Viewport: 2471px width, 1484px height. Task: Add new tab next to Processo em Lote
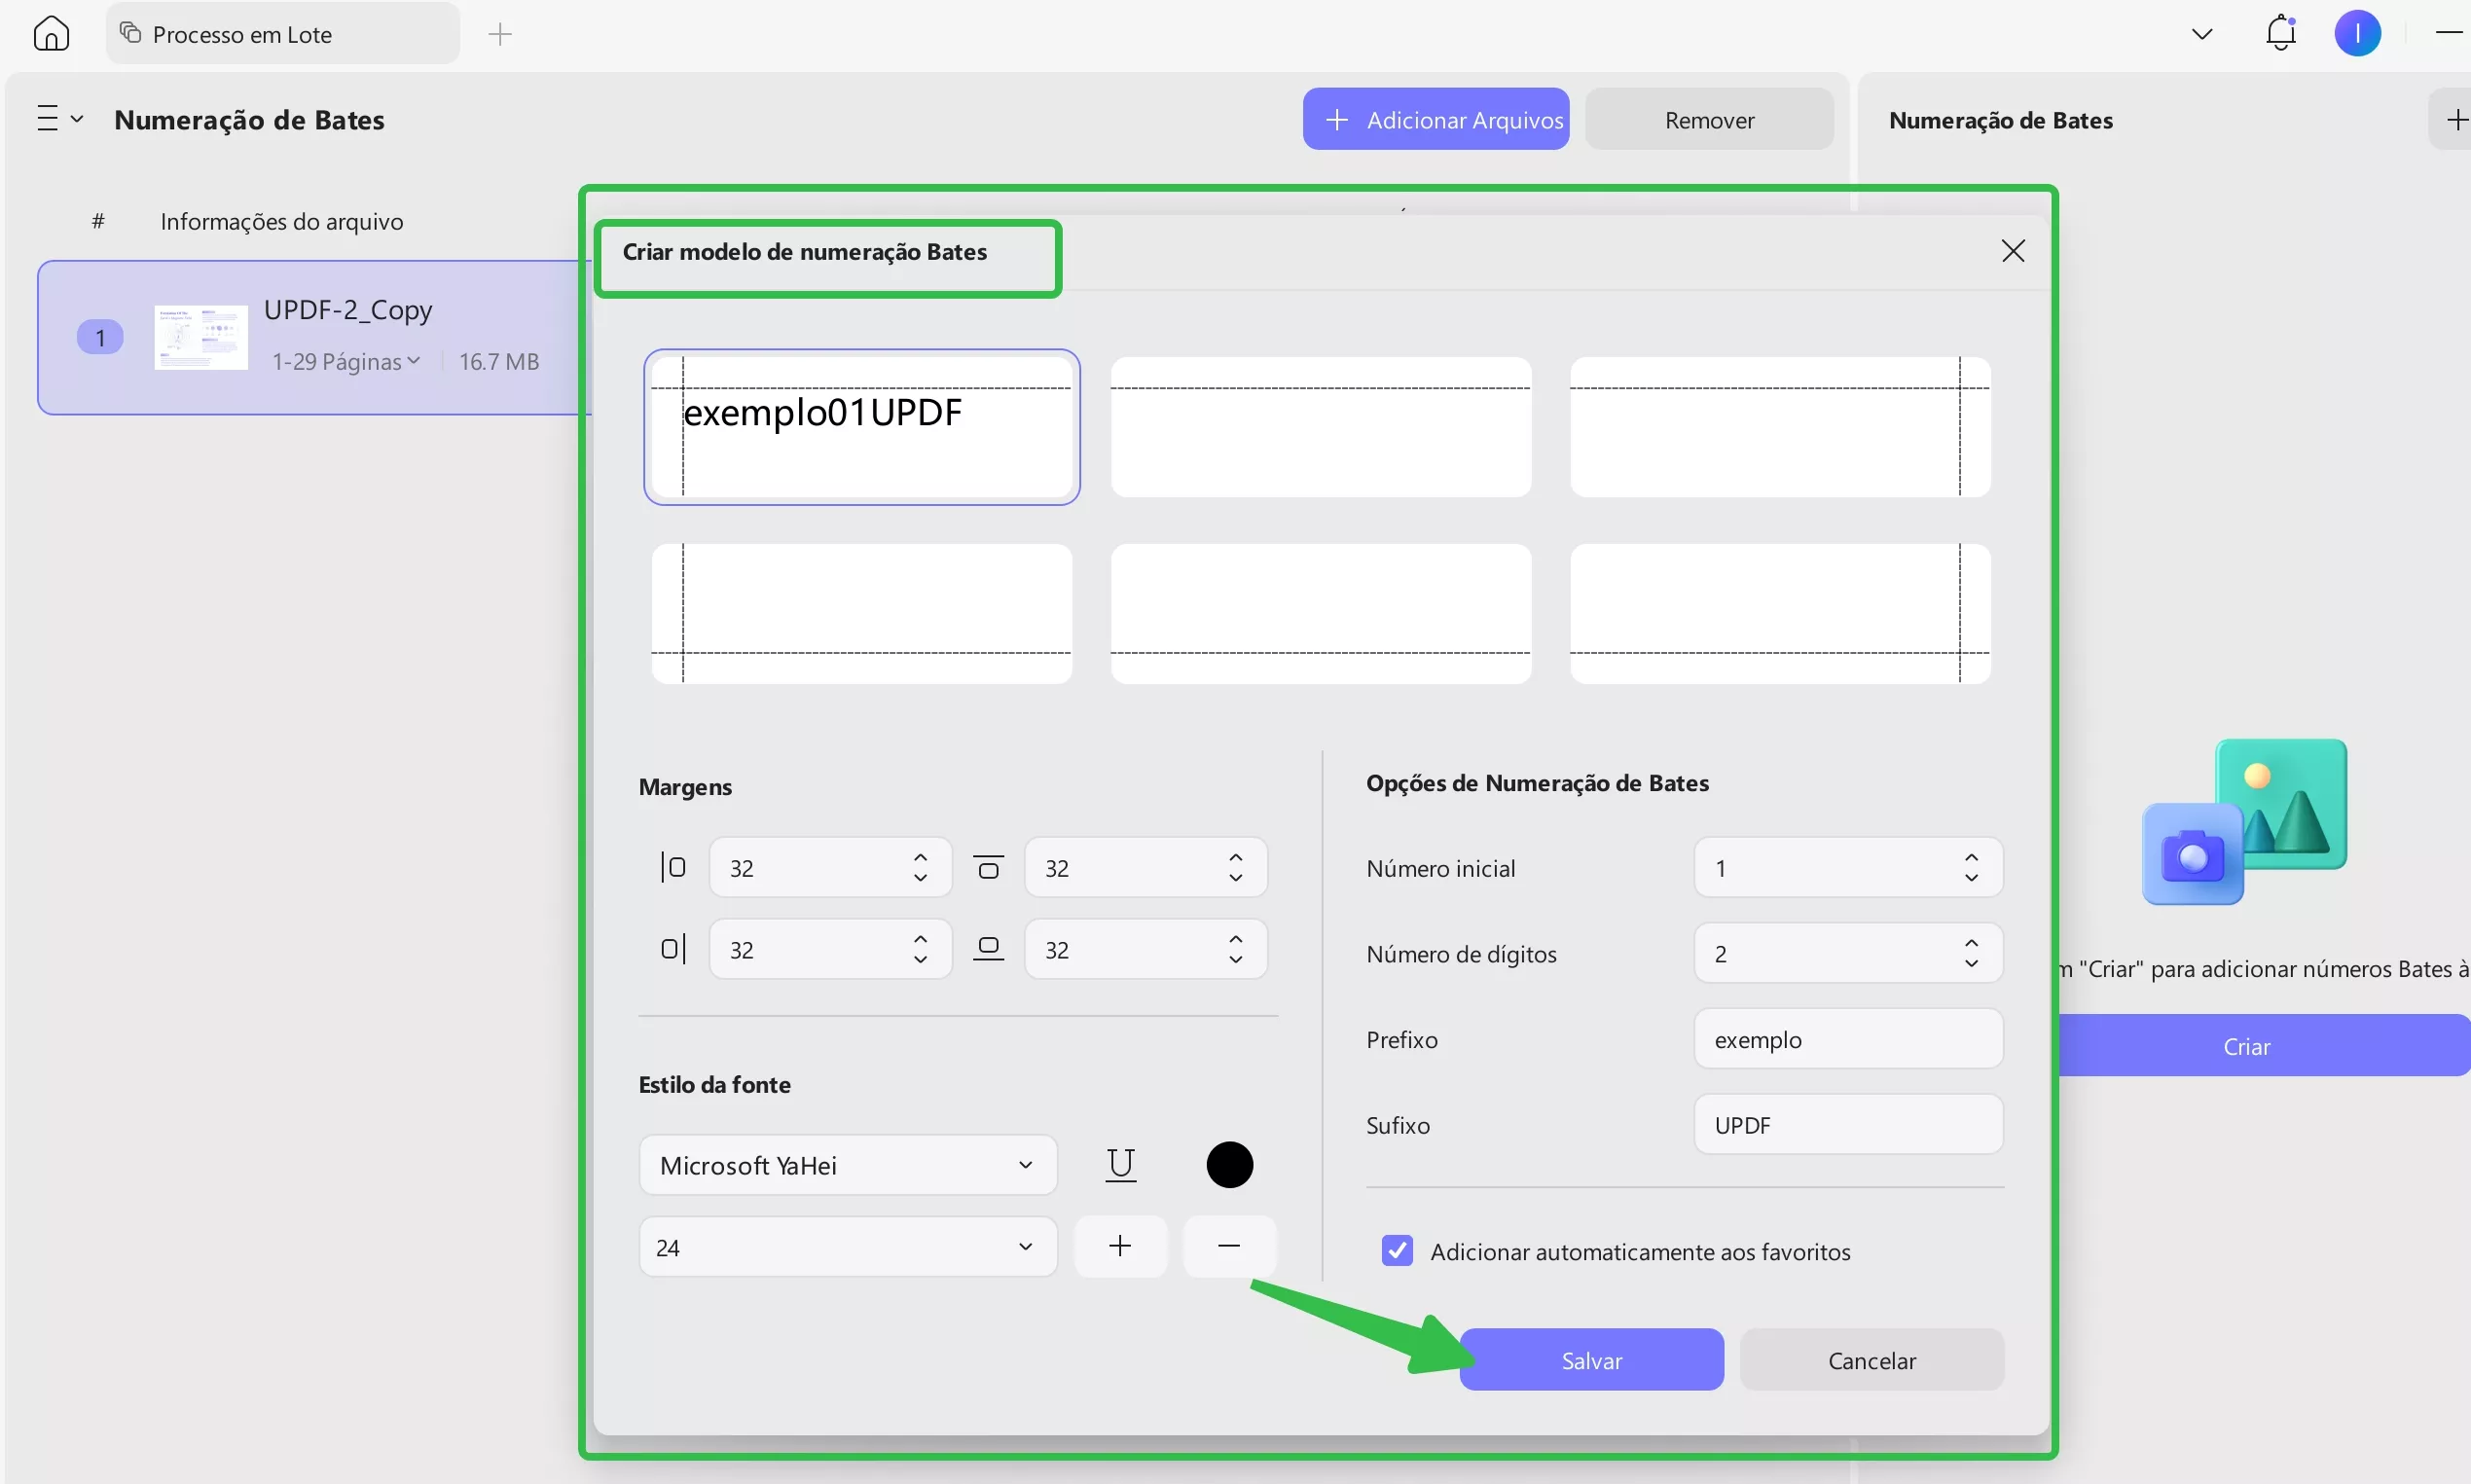(x=500, y=35)
